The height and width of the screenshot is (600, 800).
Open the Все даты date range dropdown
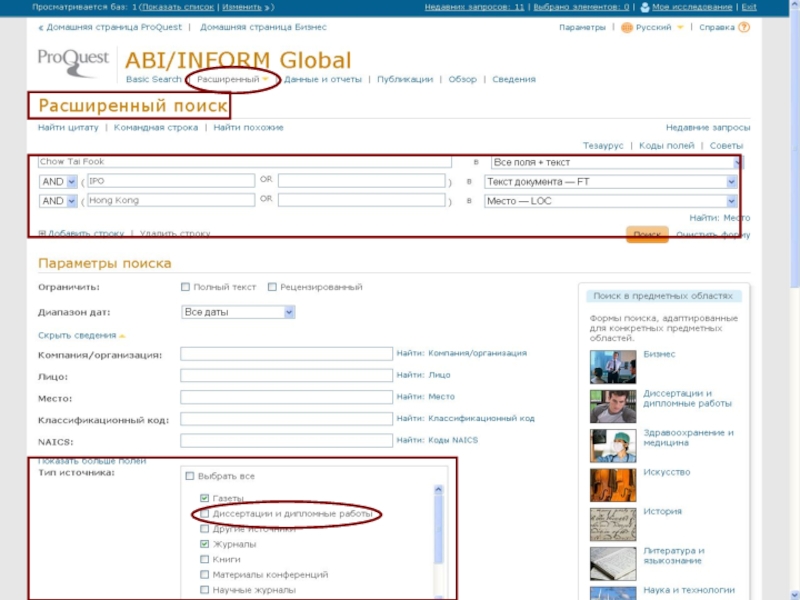click(238, 312)
